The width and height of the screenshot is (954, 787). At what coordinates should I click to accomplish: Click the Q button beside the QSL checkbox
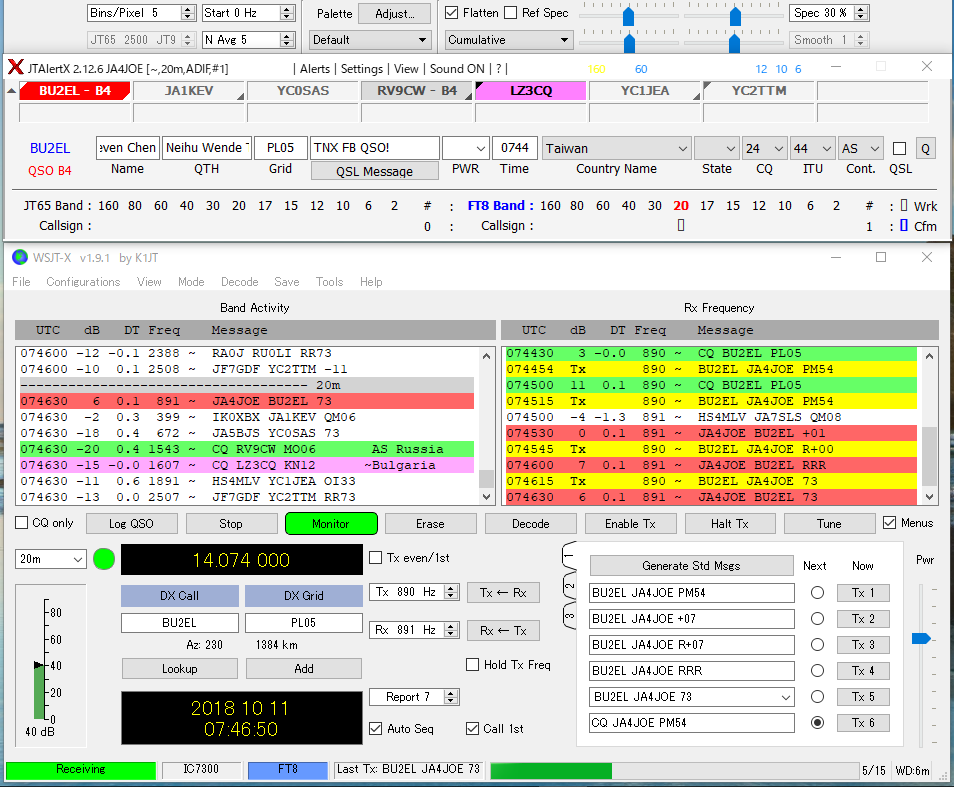click(925, 149)
